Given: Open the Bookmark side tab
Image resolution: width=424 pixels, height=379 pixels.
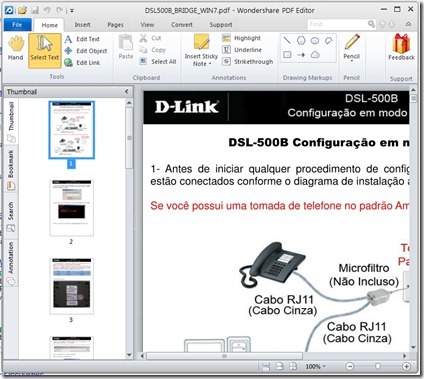Looking at the screenshot, I should click(11, 170).
